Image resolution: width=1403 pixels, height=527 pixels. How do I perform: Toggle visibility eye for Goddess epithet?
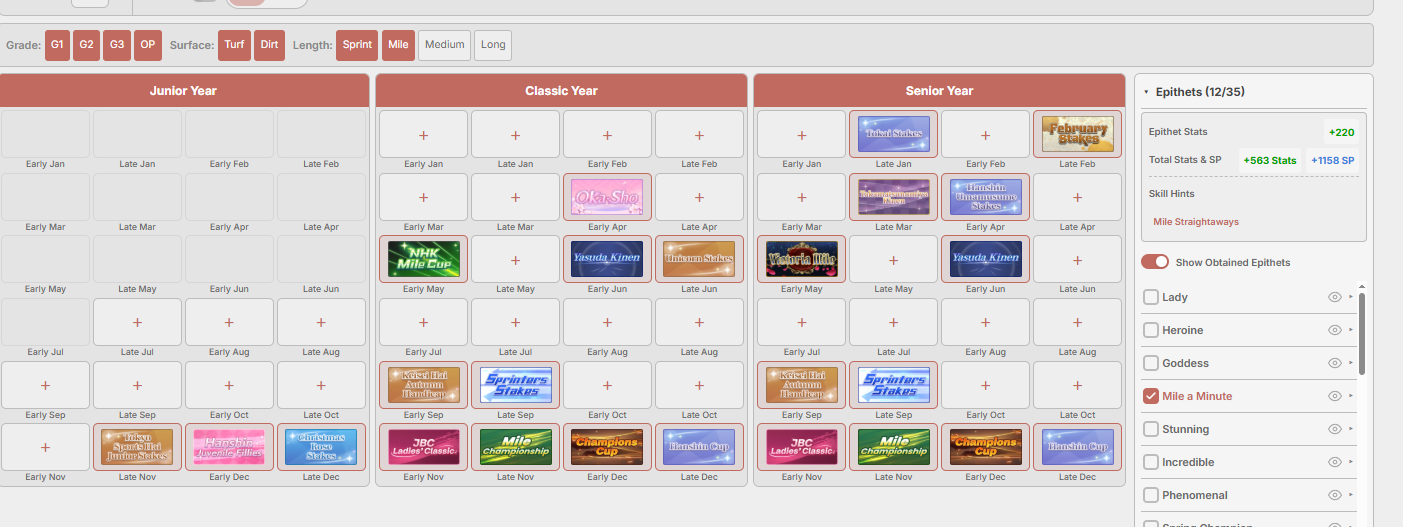pyautogui.click(x=1334, y=363)
